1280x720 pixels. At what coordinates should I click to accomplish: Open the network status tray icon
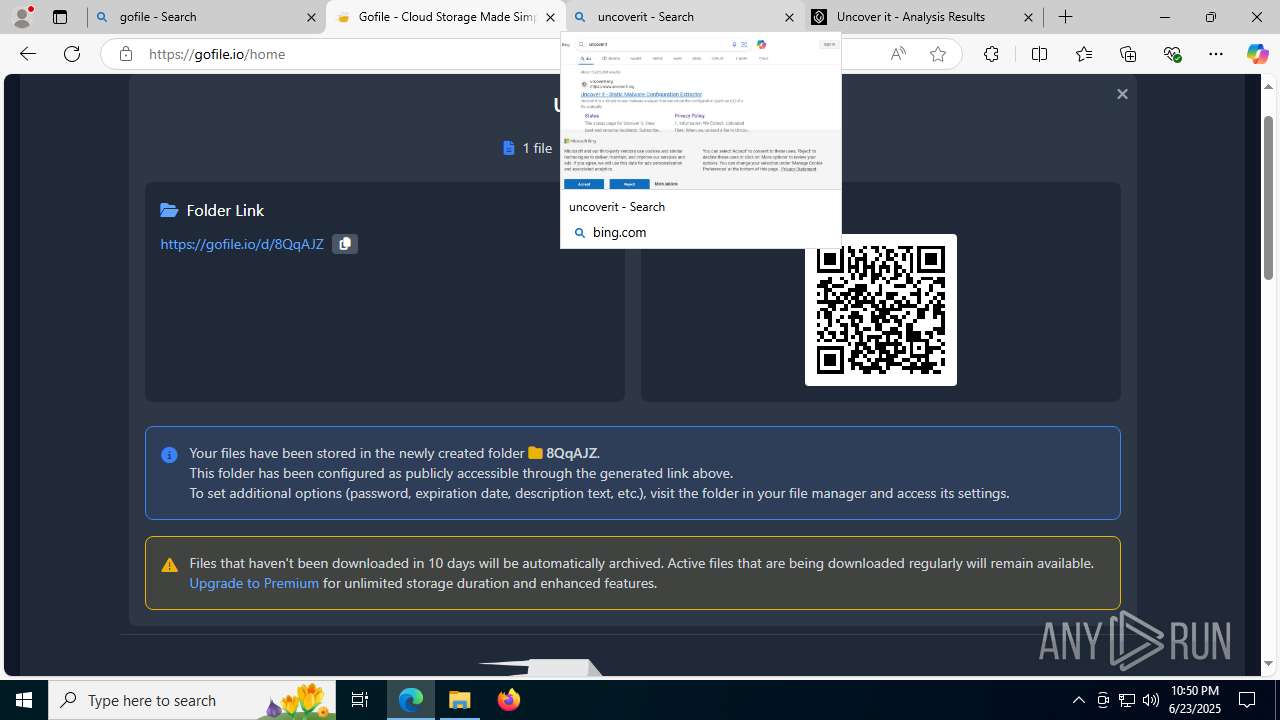[1127, 700]
